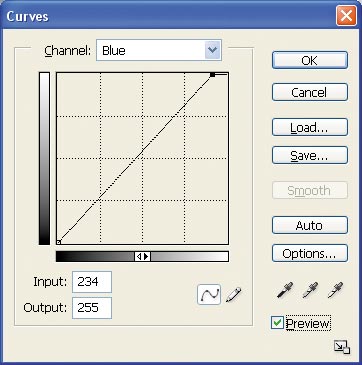
Task: Choose the pencil draw-curve tool
Action: coord(233,295)
